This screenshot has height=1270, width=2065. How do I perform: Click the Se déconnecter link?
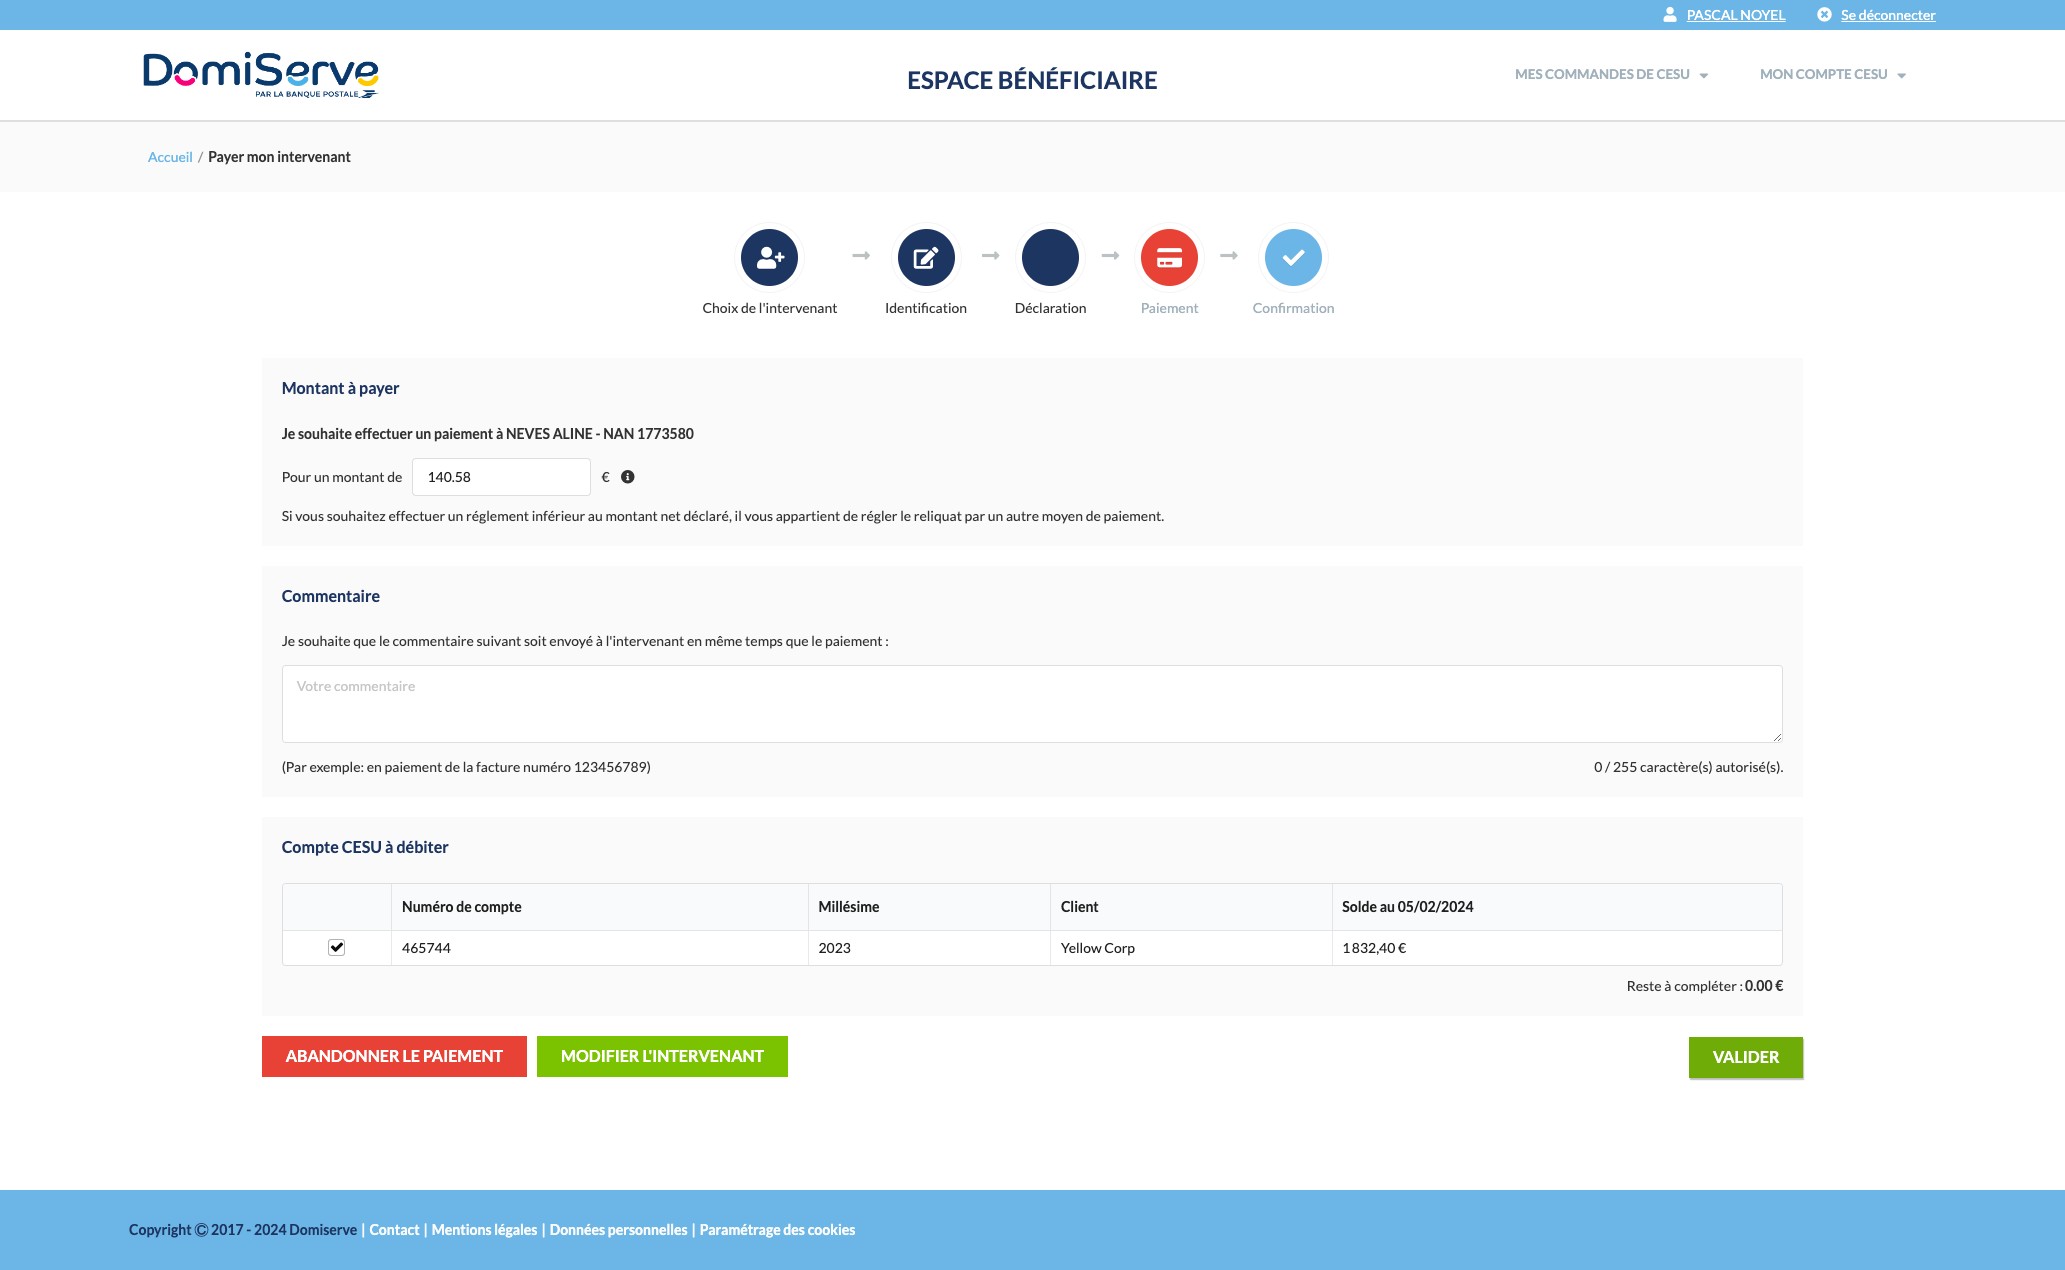tap(1887, 15)
